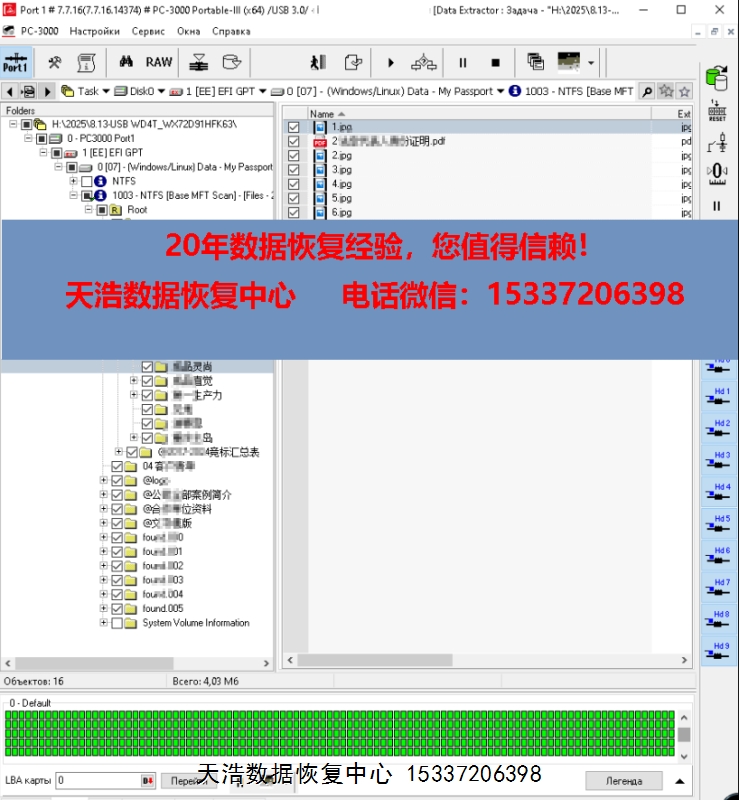Viewport: 739px width, 800px height.
Task: Open the Настройки menu
Action: pyautogui.click(x=94, y=31)
